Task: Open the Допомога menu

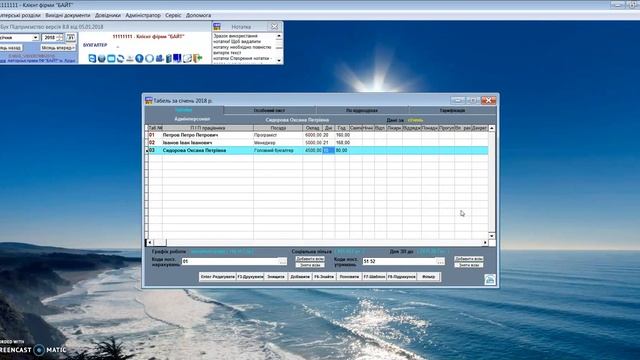Action: click(198, 15)
